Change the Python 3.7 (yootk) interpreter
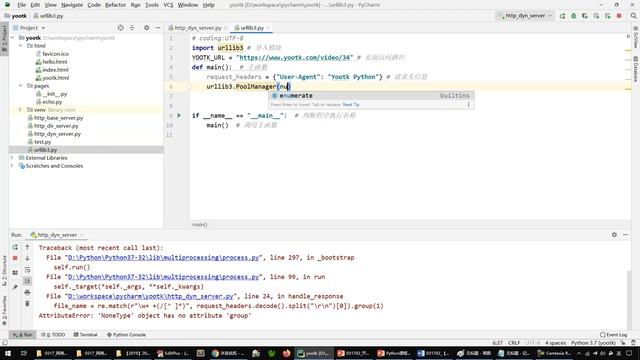Image resolution: width=640 pixels, height=360 pixels. (593, 343)
